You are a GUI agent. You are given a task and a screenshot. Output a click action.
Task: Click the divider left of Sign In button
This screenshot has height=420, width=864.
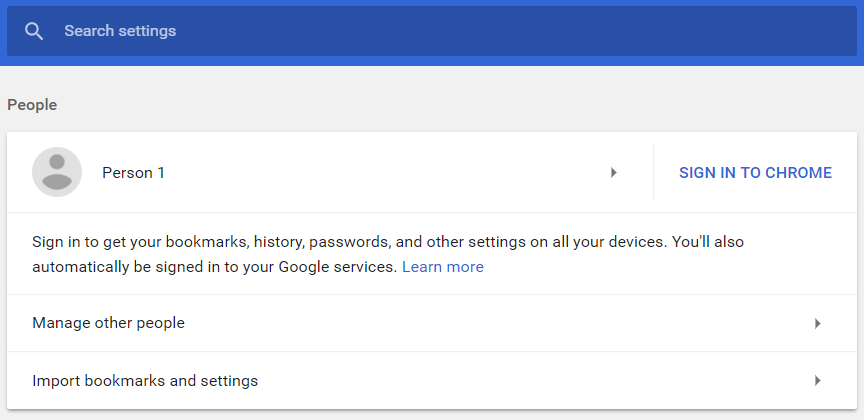pos(654,172)
